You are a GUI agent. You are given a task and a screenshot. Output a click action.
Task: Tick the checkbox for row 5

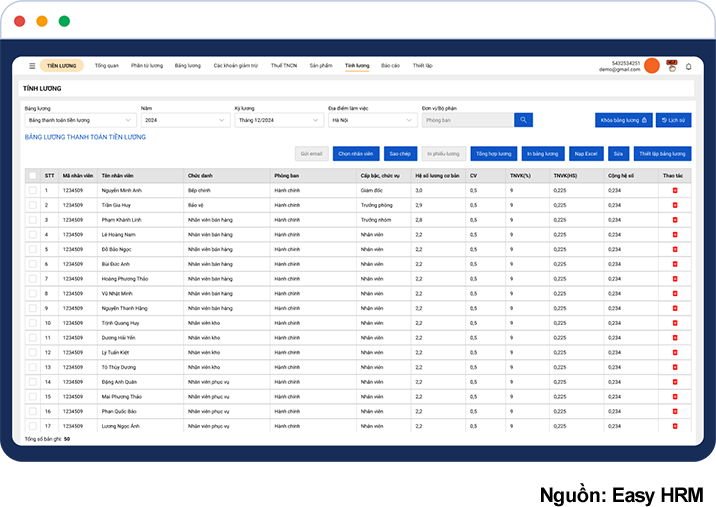pyautogui.click(x=32, y=249)
